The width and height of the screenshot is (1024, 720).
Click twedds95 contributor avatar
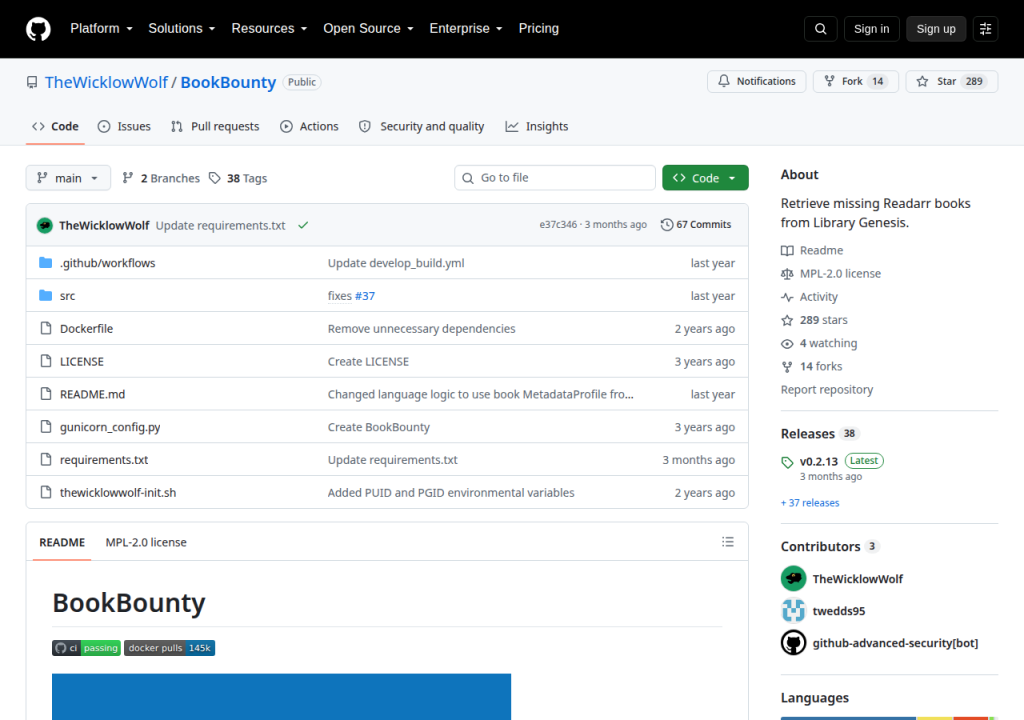point(793,610)
